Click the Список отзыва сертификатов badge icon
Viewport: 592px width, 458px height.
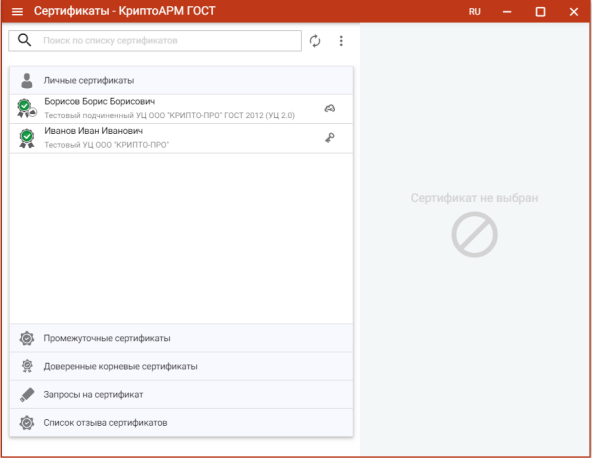coord(27,423)
